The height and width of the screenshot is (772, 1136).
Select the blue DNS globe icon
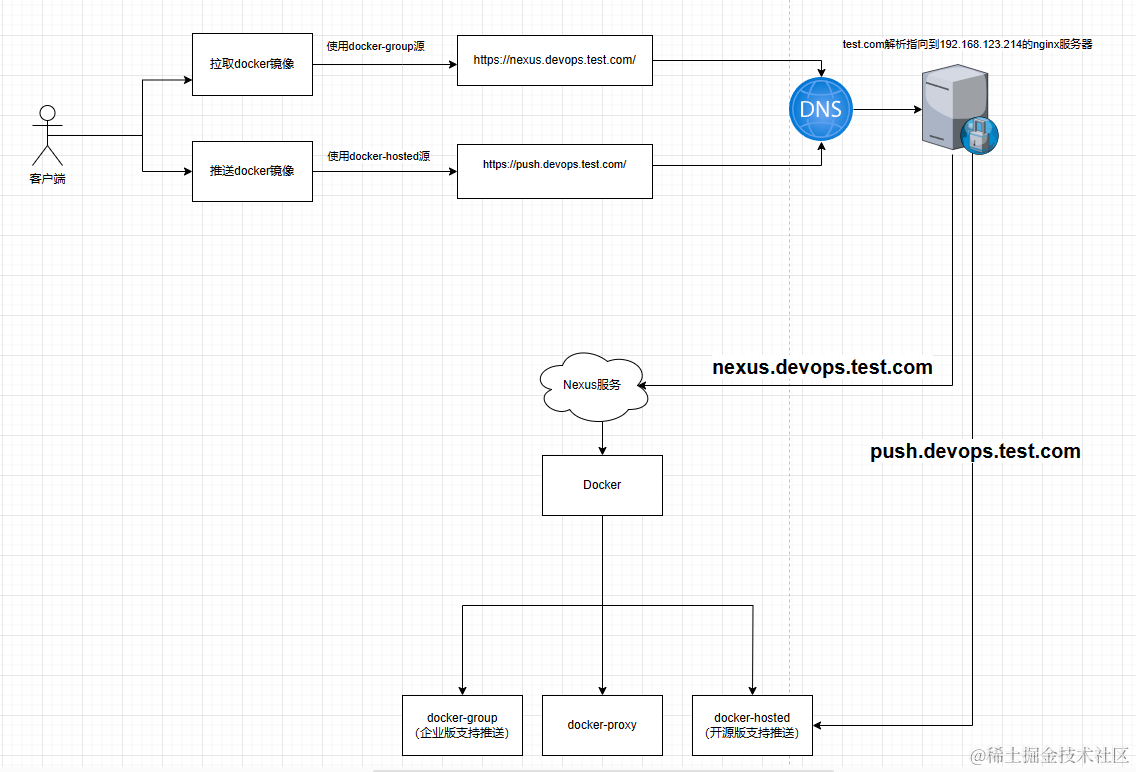click(821, 109)
